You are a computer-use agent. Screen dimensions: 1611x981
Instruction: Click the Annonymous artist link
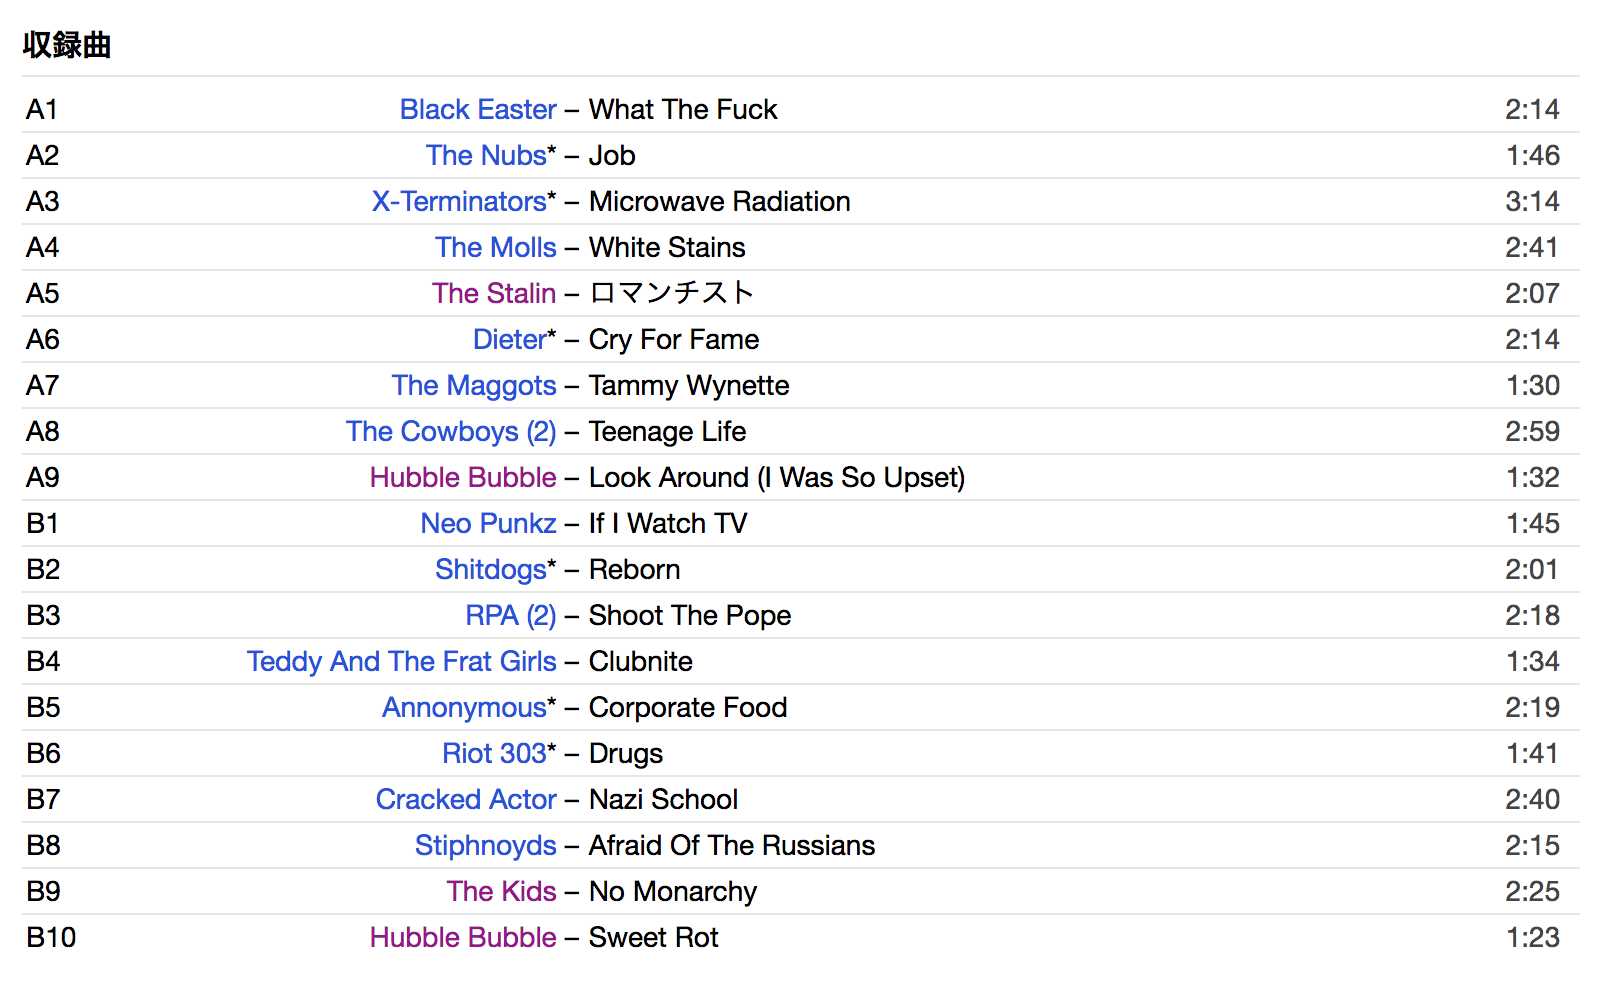point(465,707)
